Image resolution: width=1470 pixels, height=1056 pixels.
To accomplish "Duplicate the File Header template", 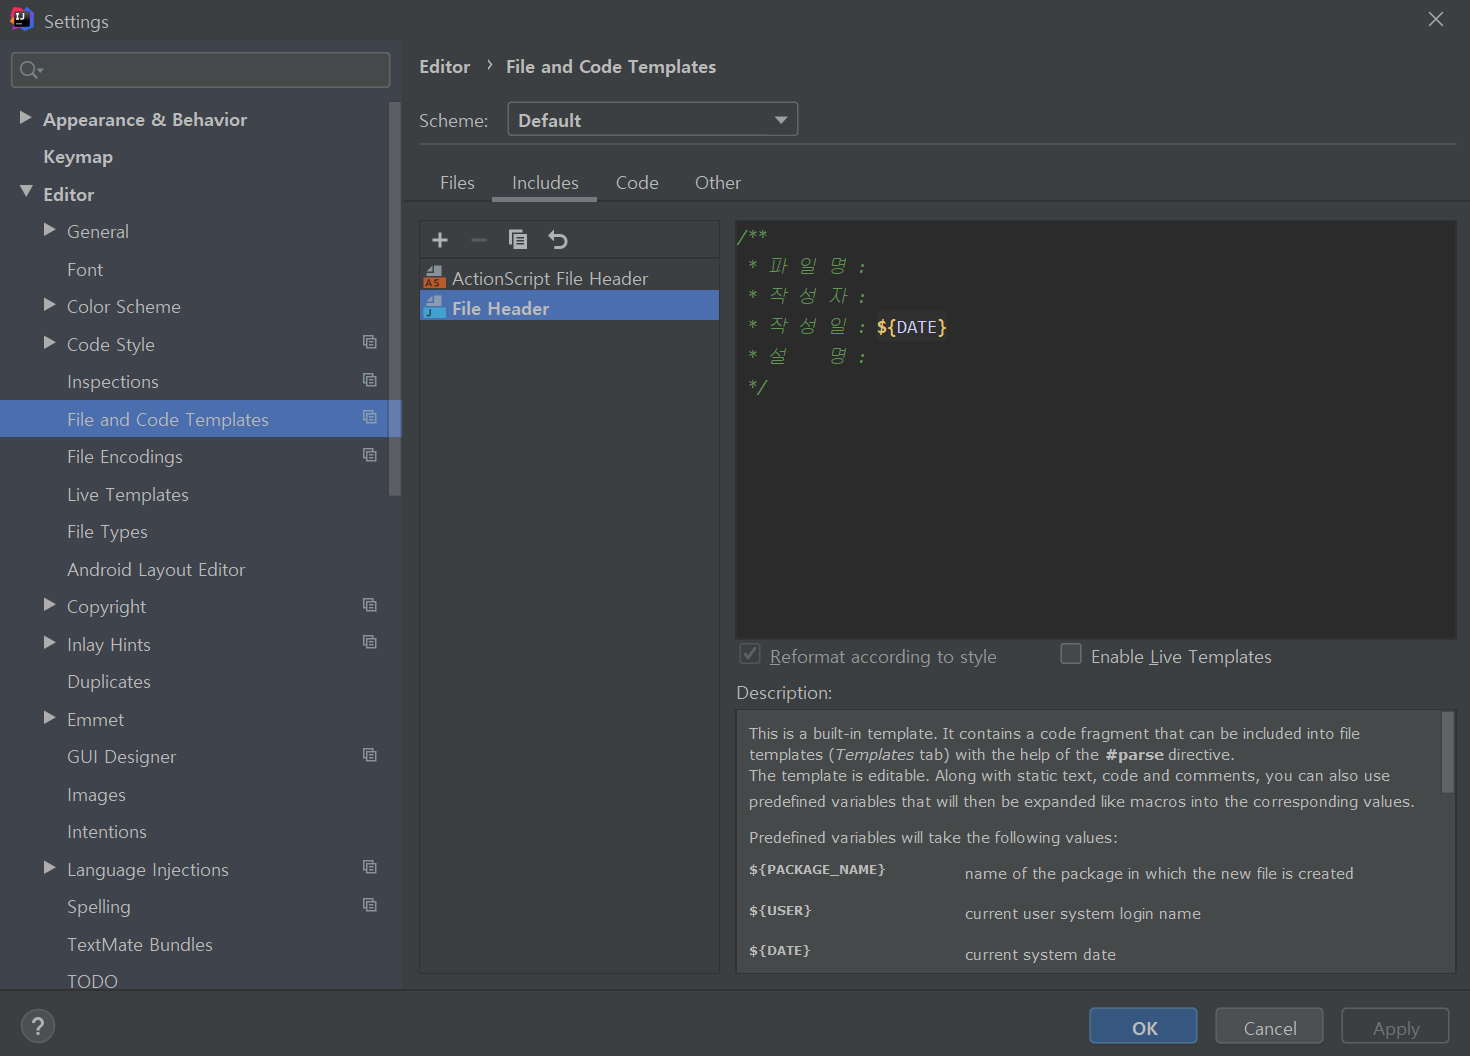I will click(518, 240).
